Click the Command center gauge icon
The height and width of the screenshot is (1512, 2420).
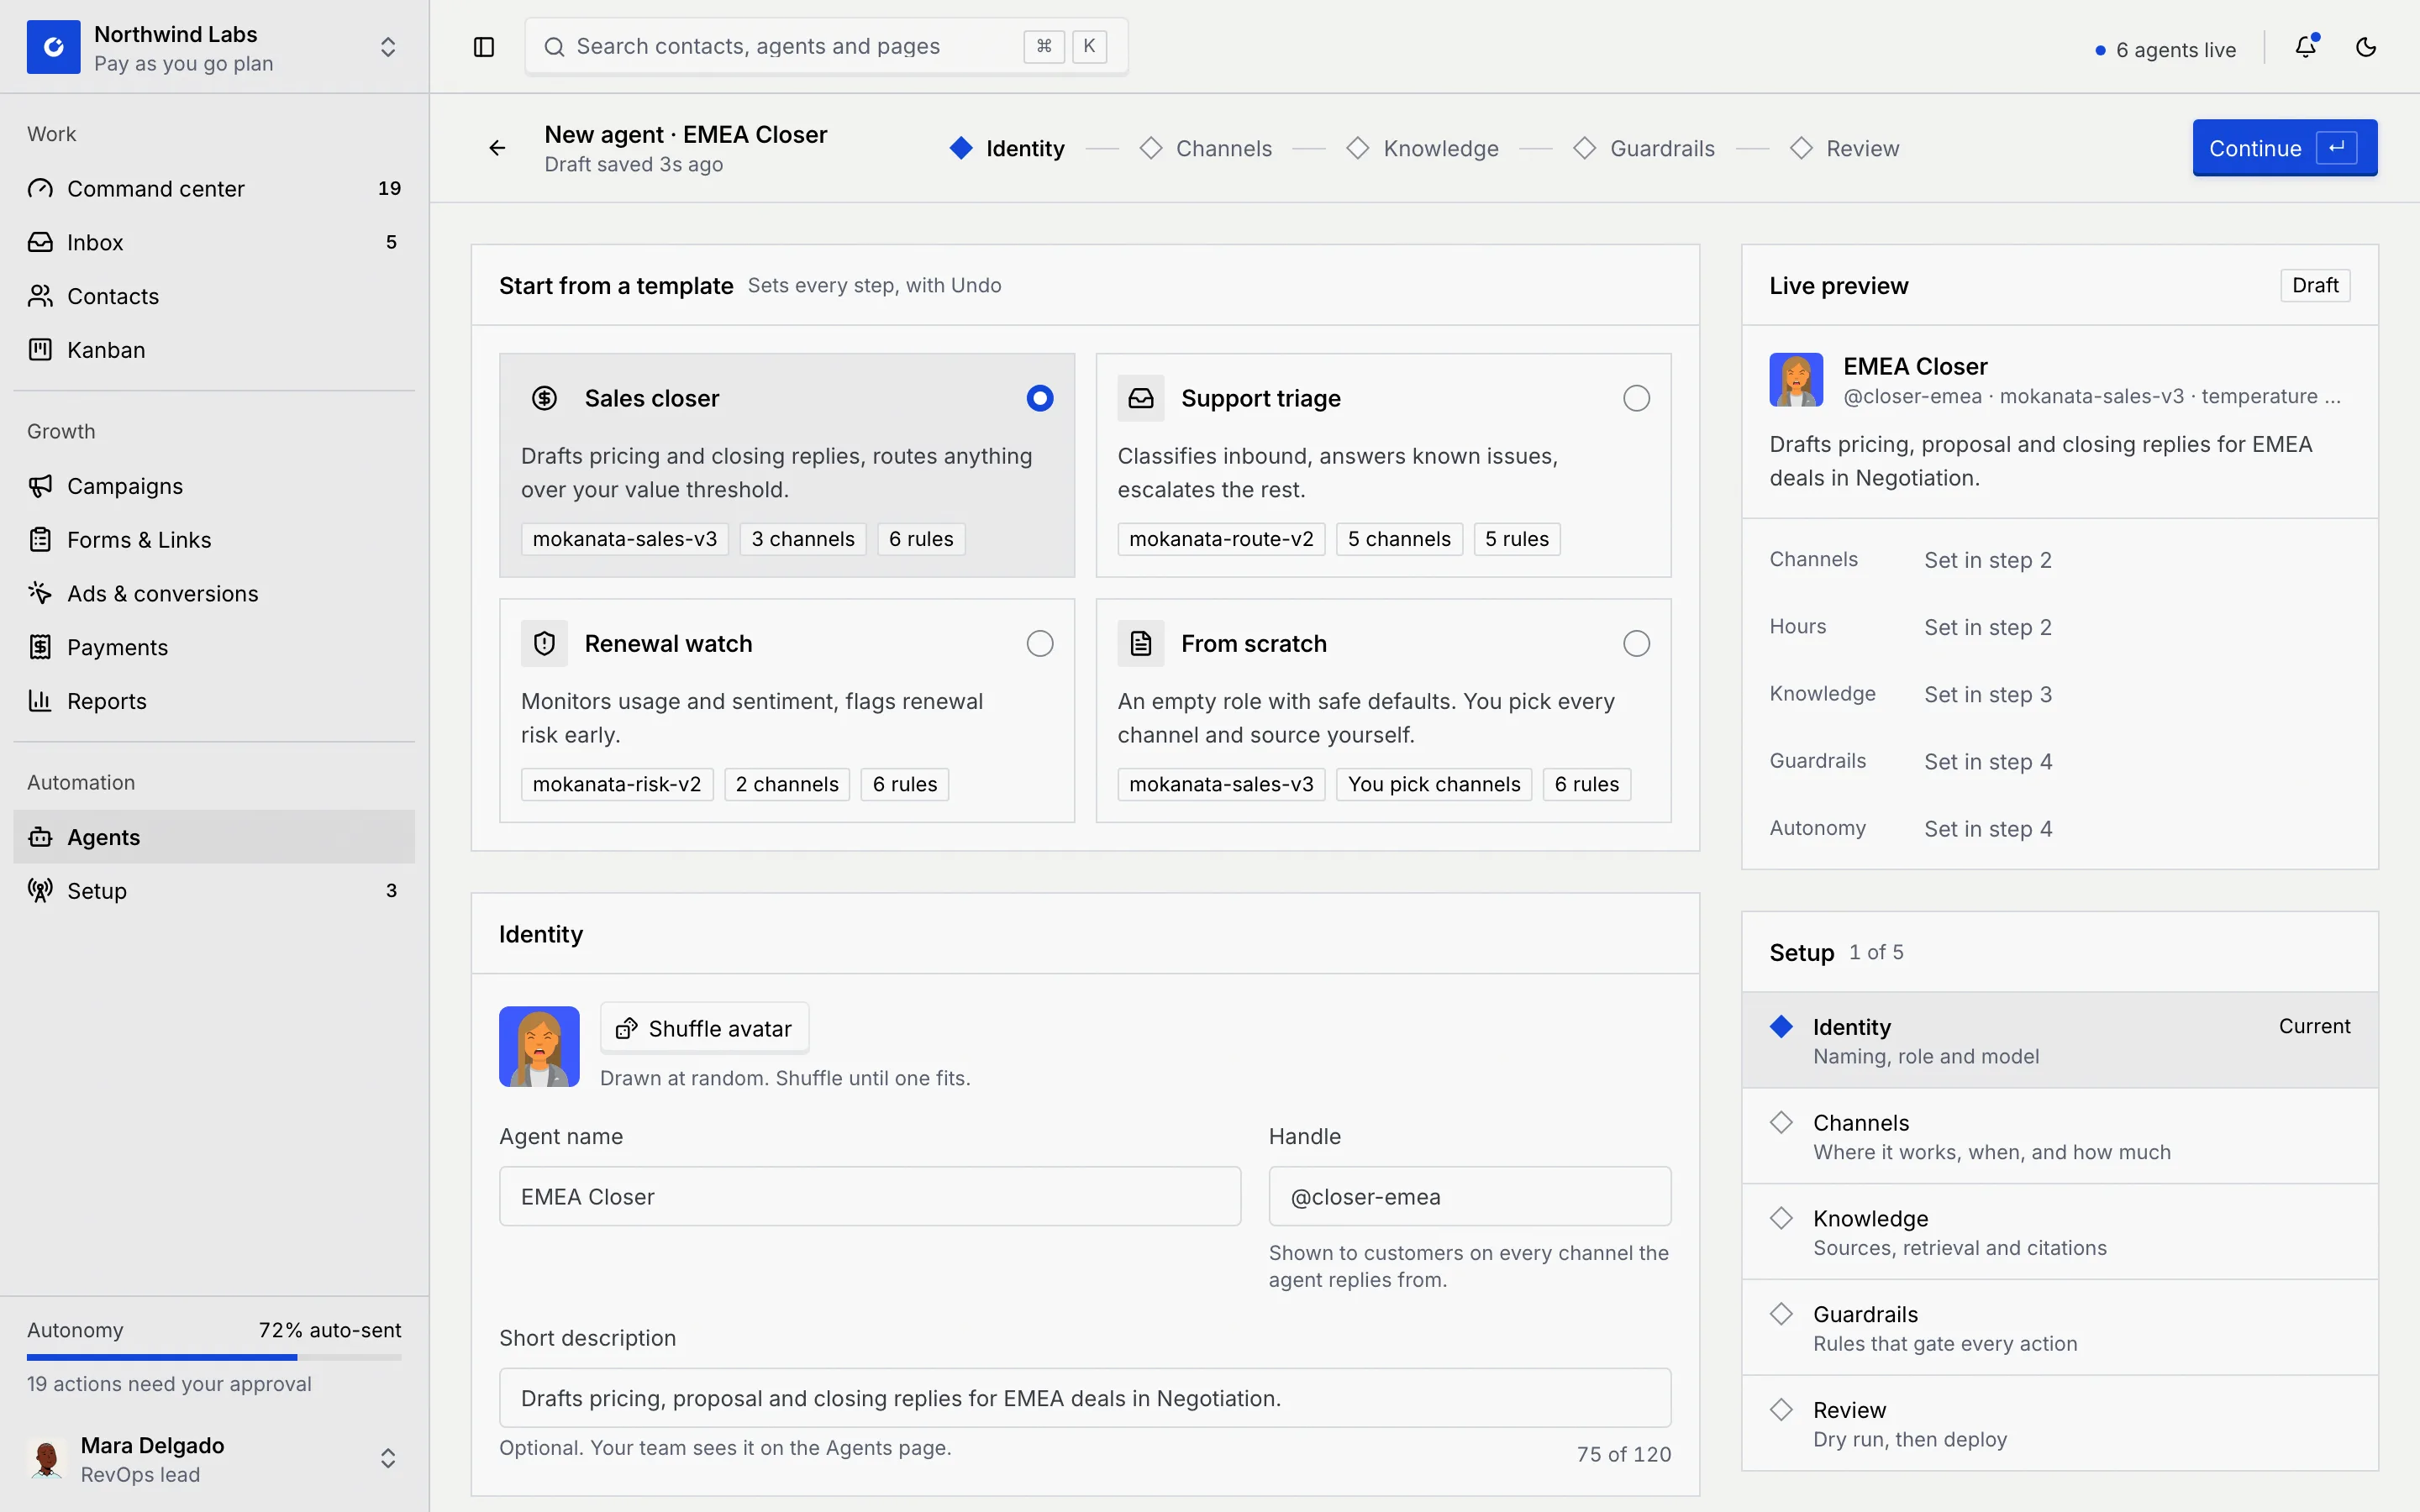pyautogui.click(x=40, y=188)
